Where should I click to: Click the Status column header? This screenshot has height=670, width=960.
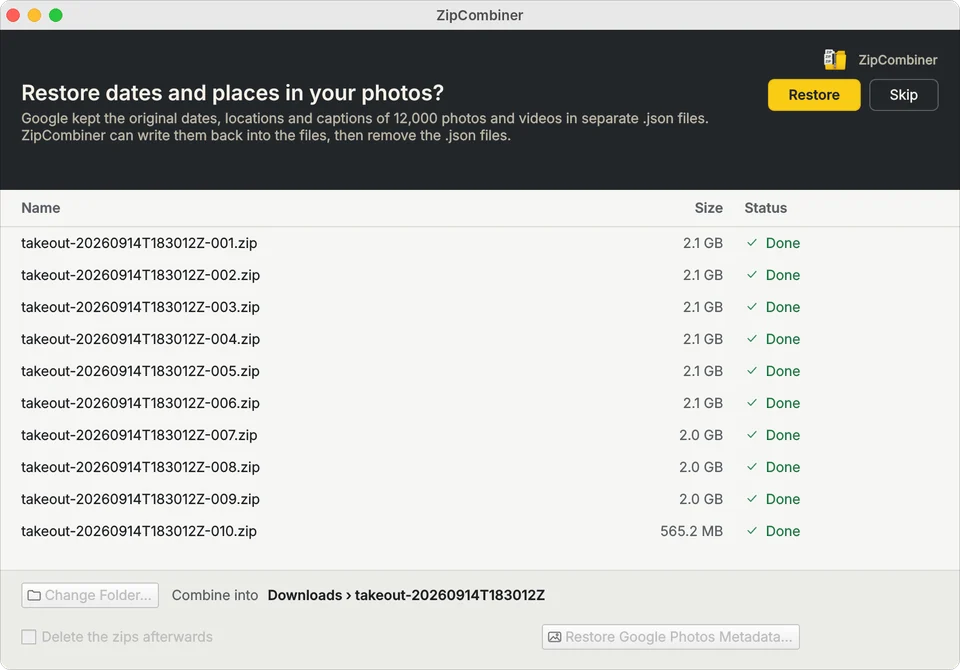[x=765, y=208]
